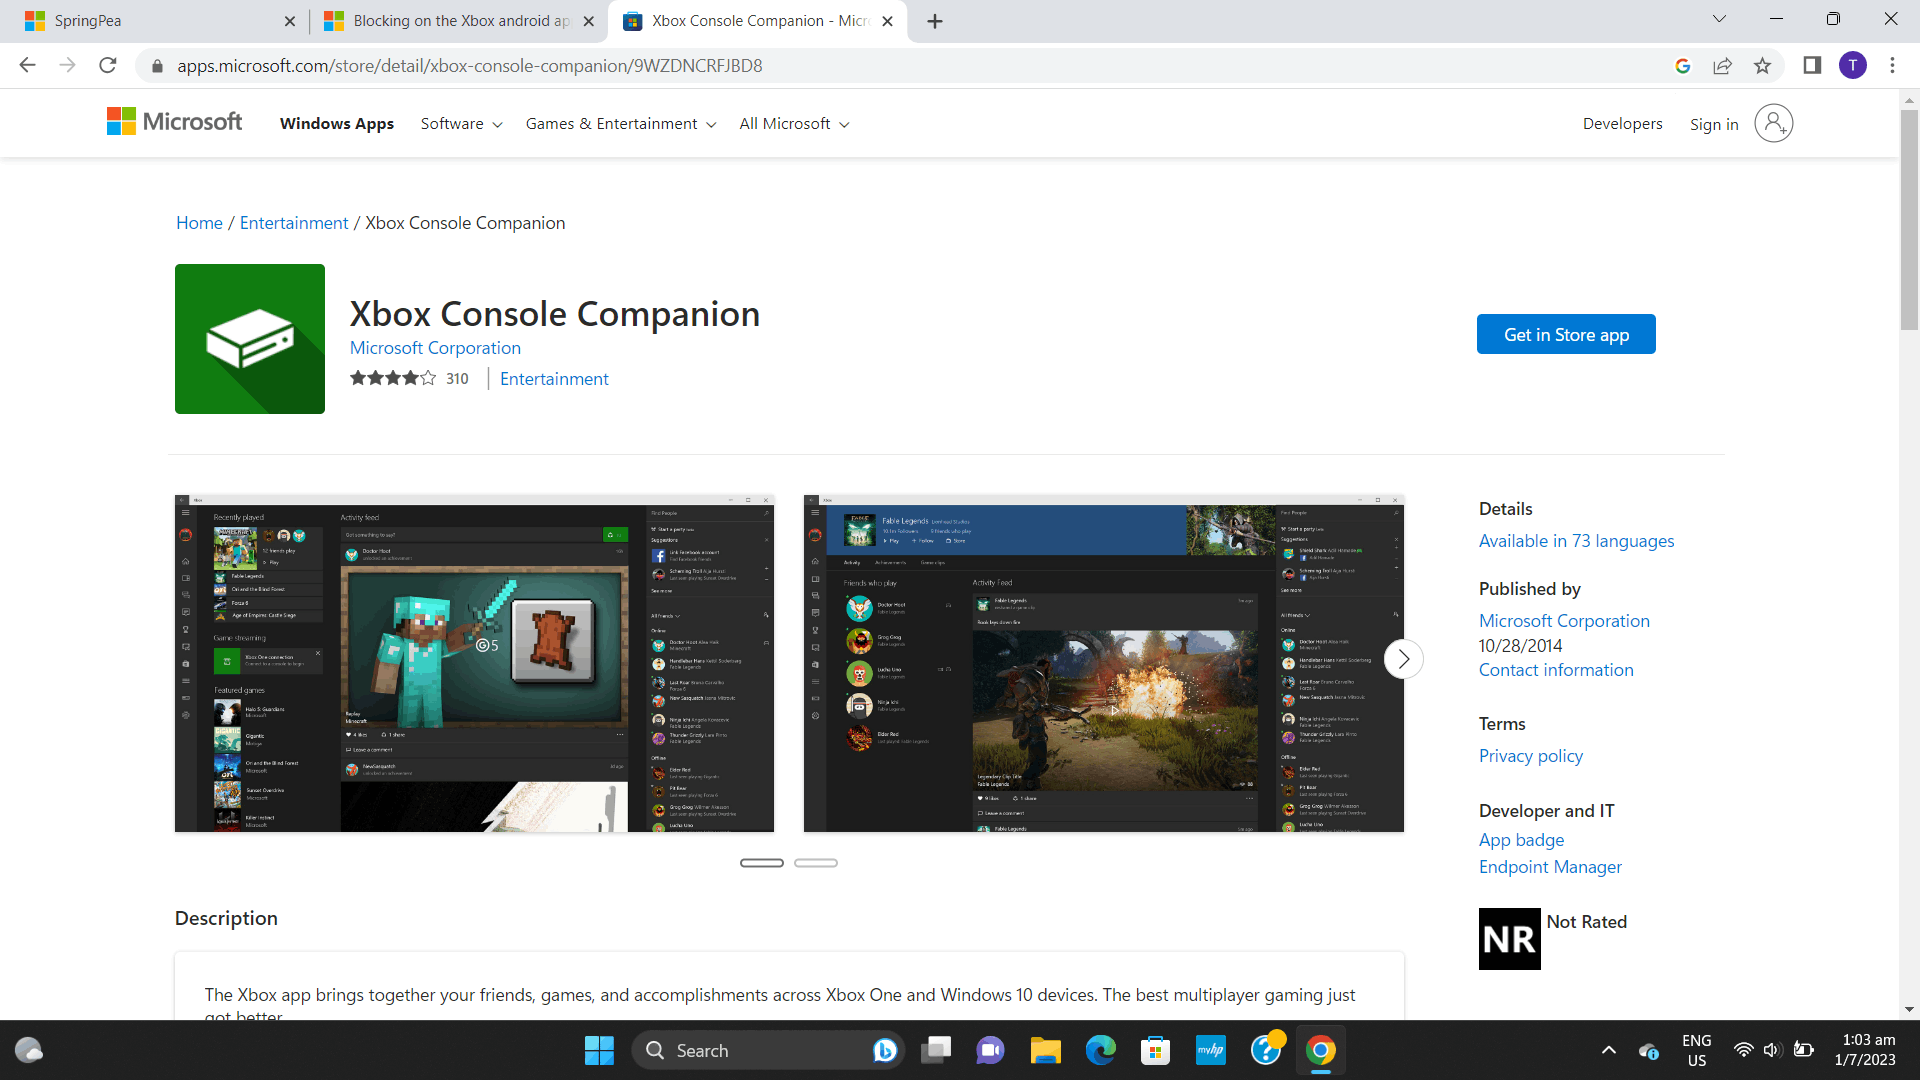Image resolution: width=1920 pixels, height=1080 pixels.
Task: Select first carousel page indicator
Action: tap(762, 863)
